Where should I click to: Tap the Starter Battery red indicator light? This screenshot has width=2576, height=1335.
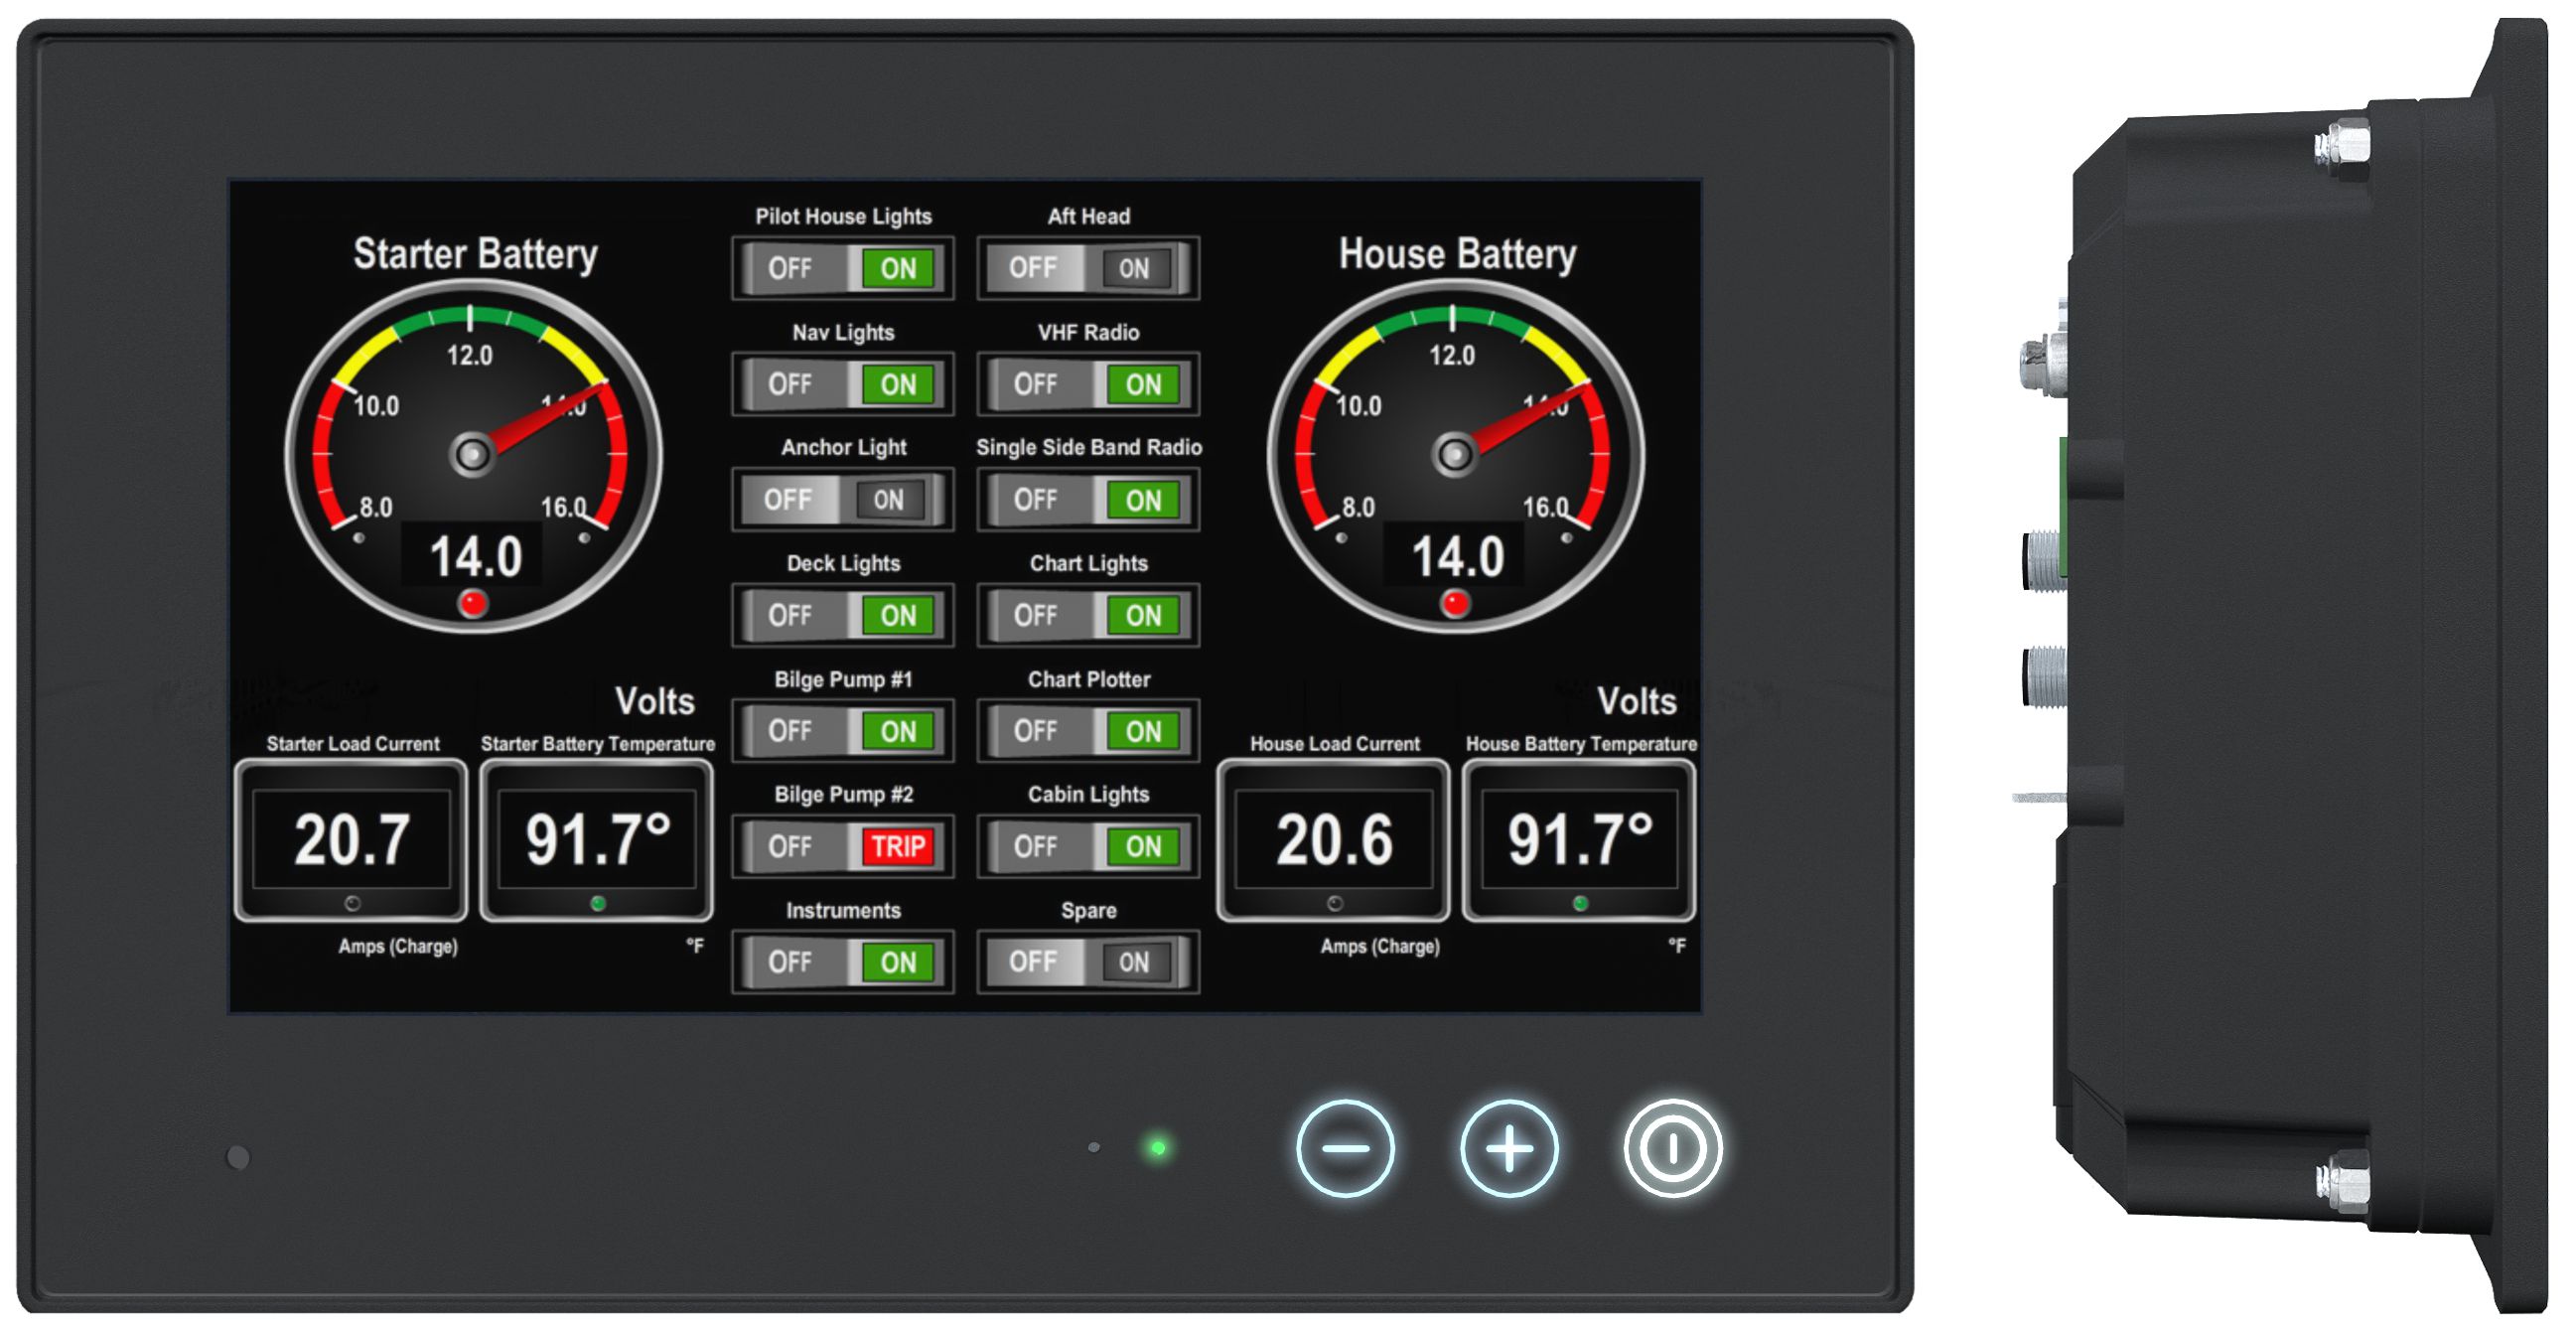(x=473, y=603)
